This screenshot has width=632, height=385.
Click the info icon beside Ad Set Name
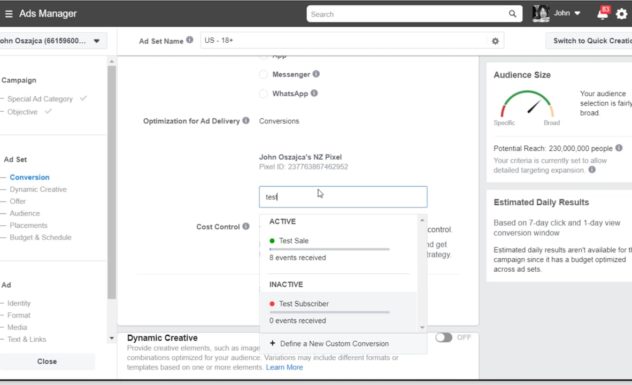189,40
